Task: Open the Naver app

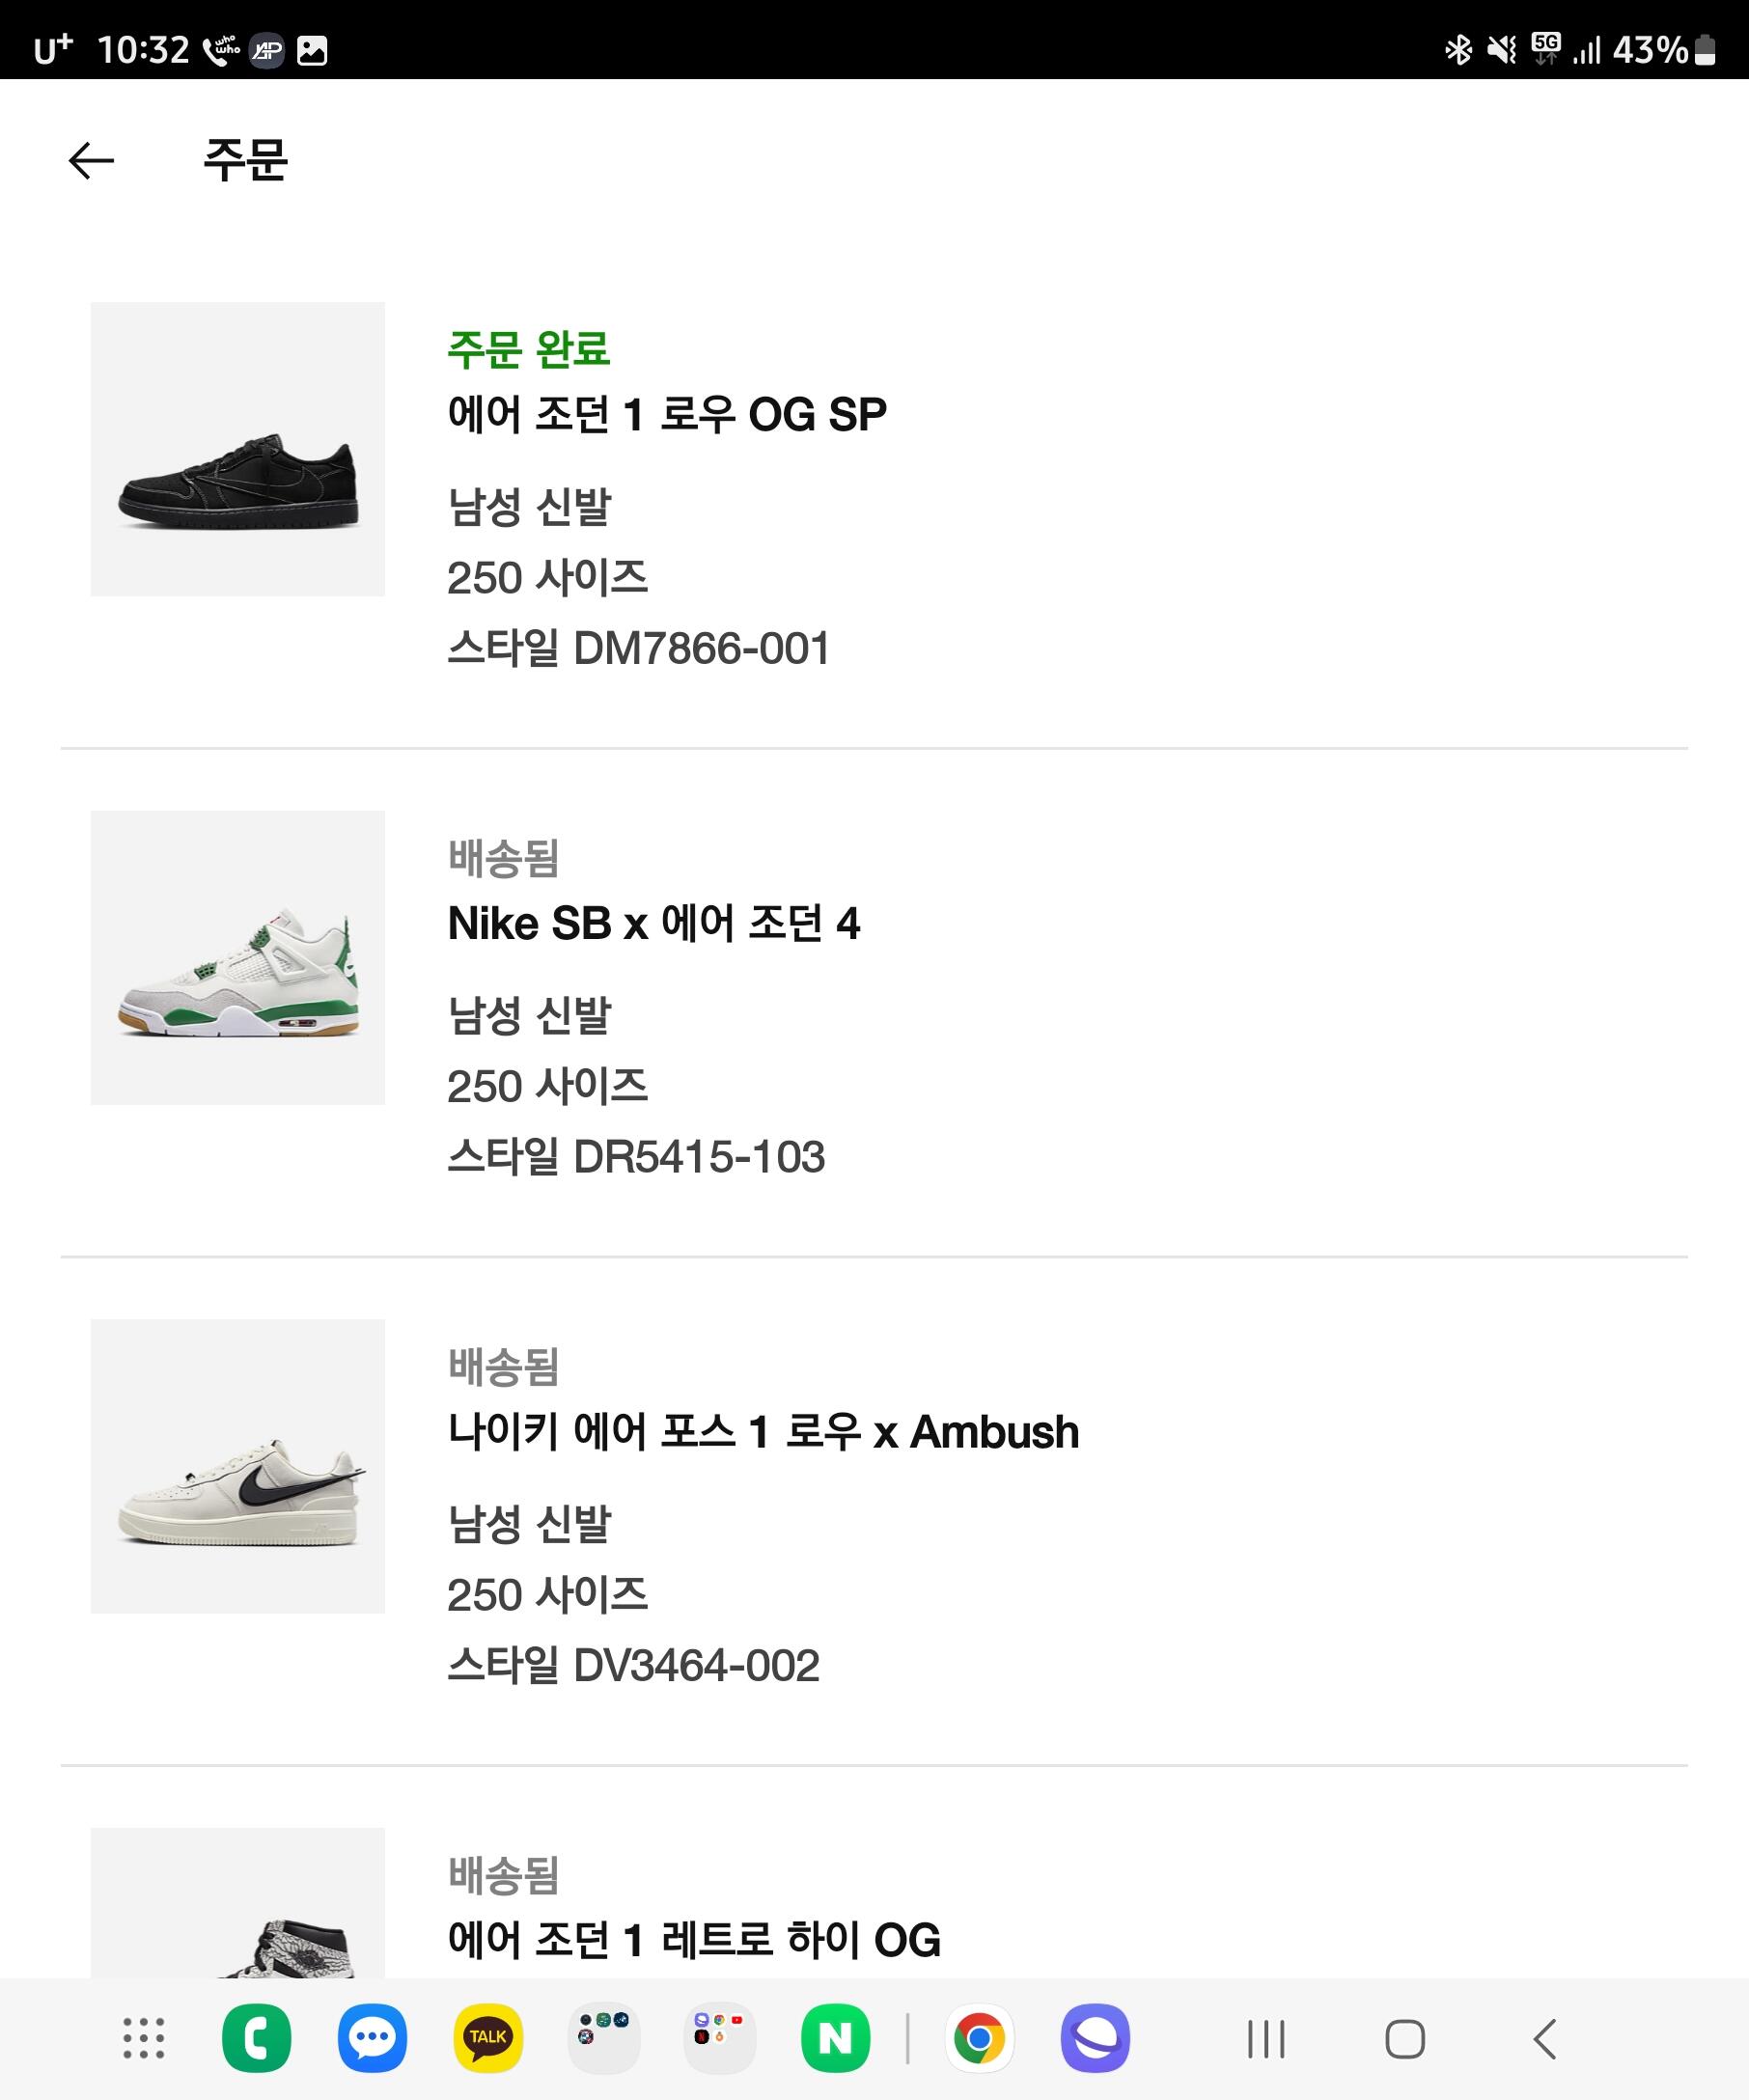Action: pyautogui.click(x=835, y=2038)
